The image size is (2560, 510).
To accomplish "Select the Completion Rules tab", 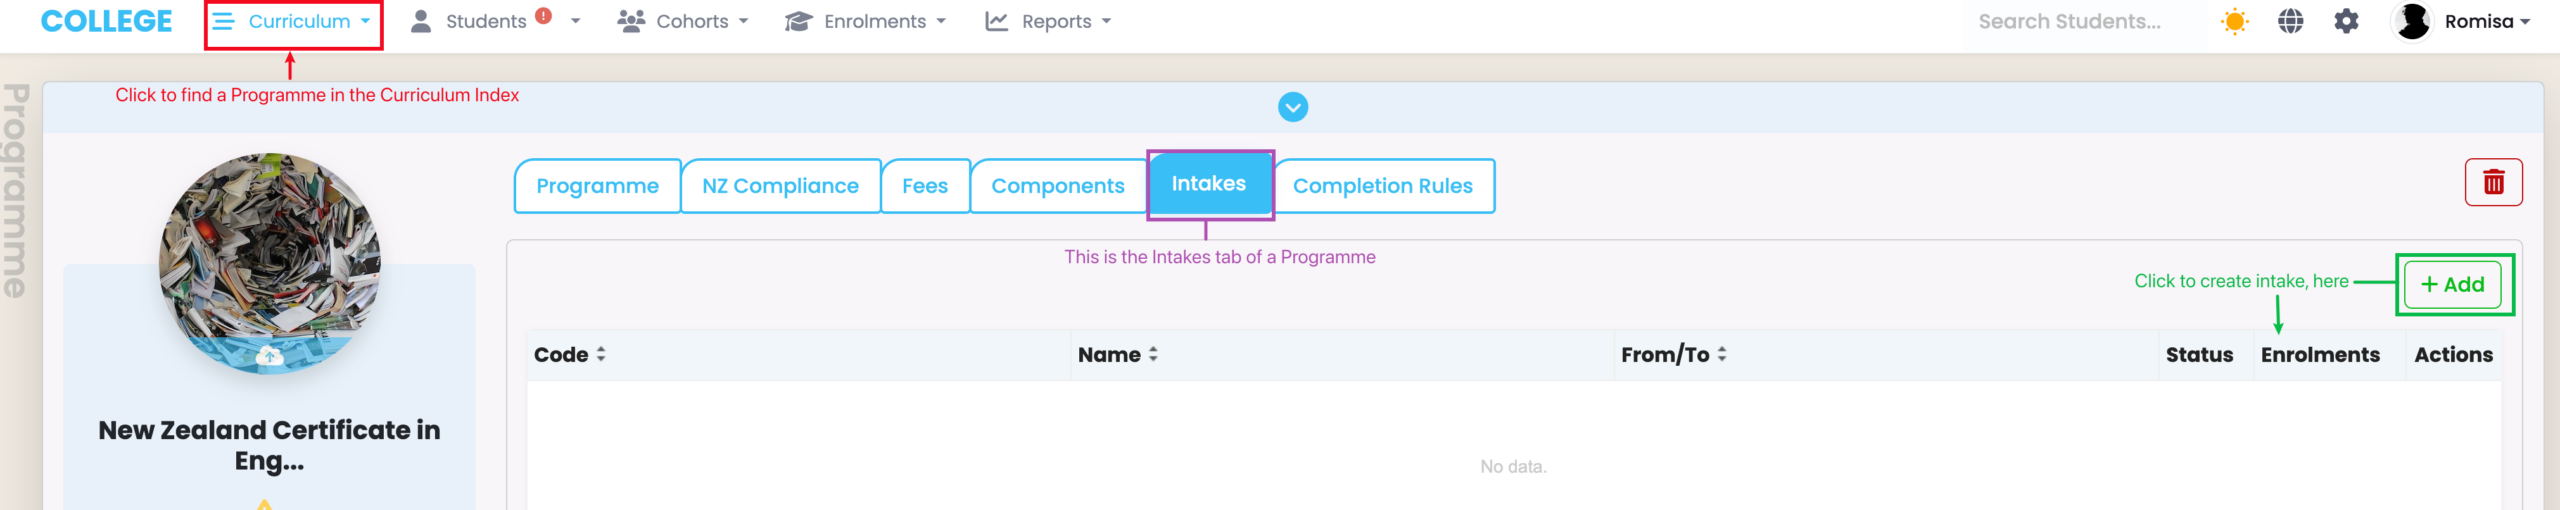I will [x=1383, y=186].
